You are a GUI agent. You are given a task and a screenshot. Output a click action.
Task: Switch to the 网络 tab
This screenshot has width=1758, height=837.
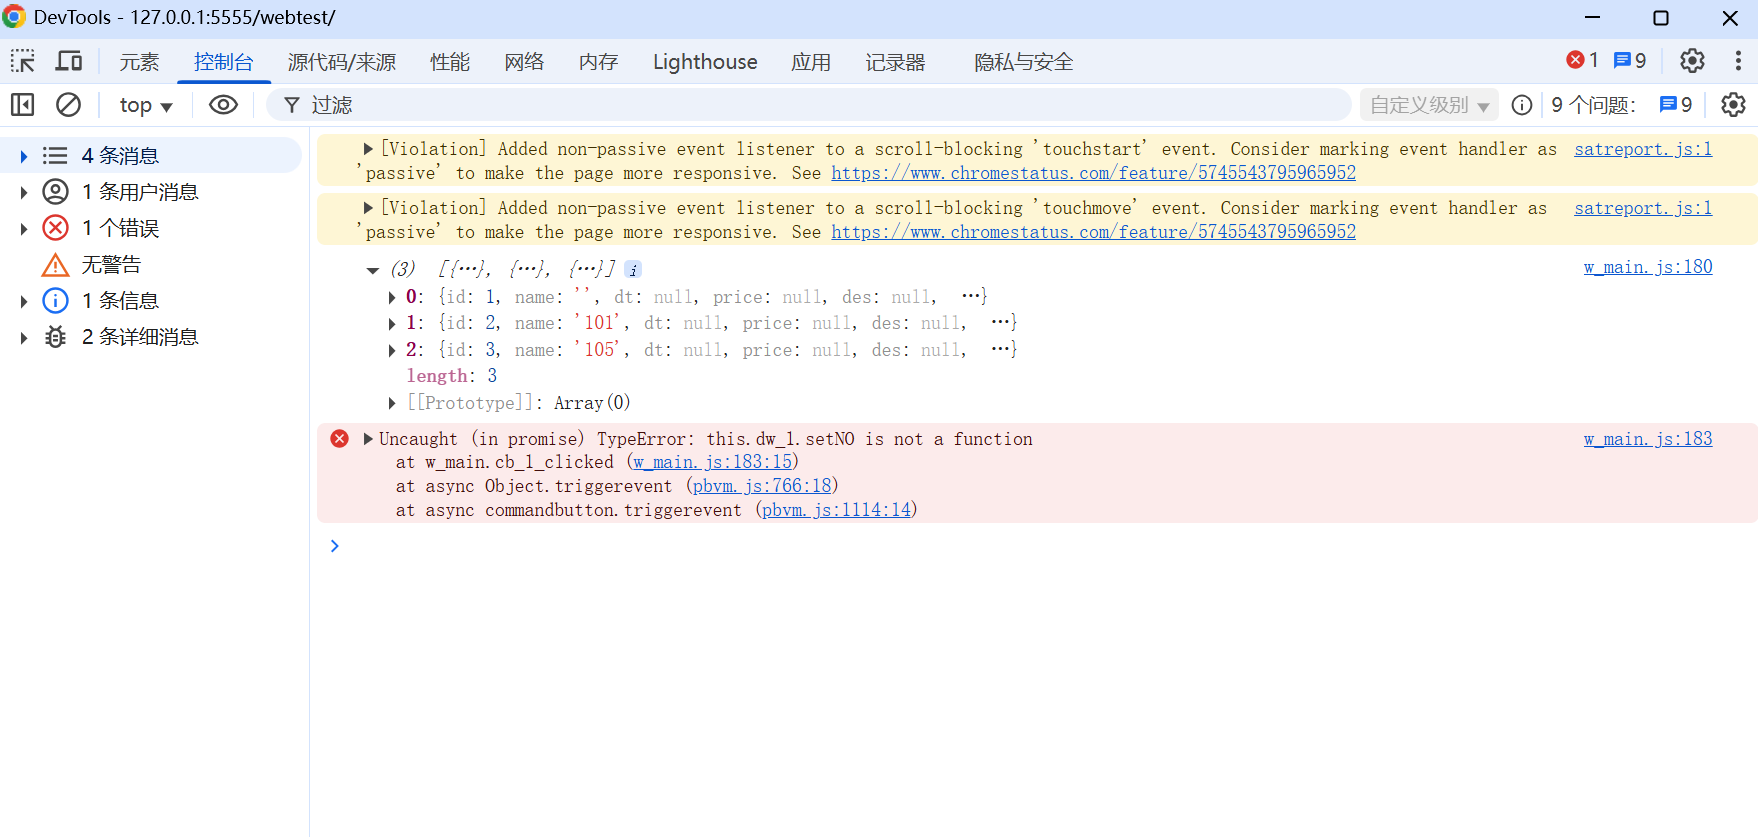point(524,62)
